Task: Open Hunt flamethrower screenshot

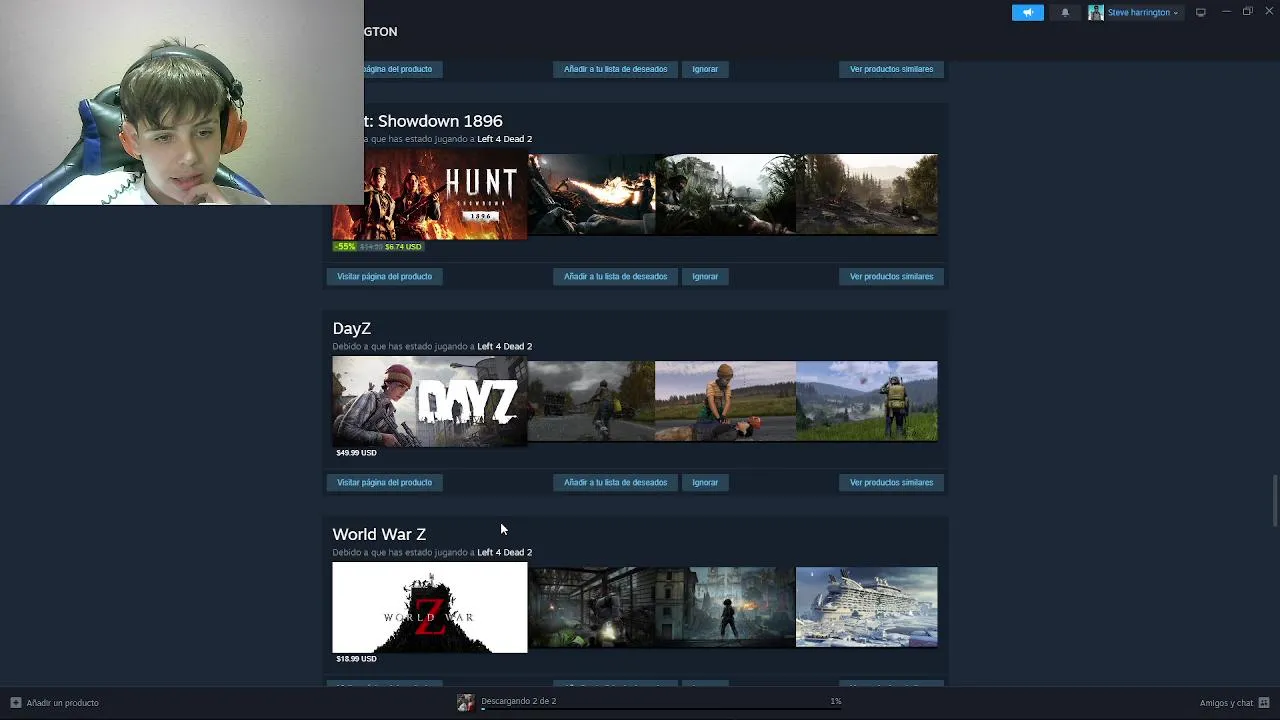Action: point(591,194)
